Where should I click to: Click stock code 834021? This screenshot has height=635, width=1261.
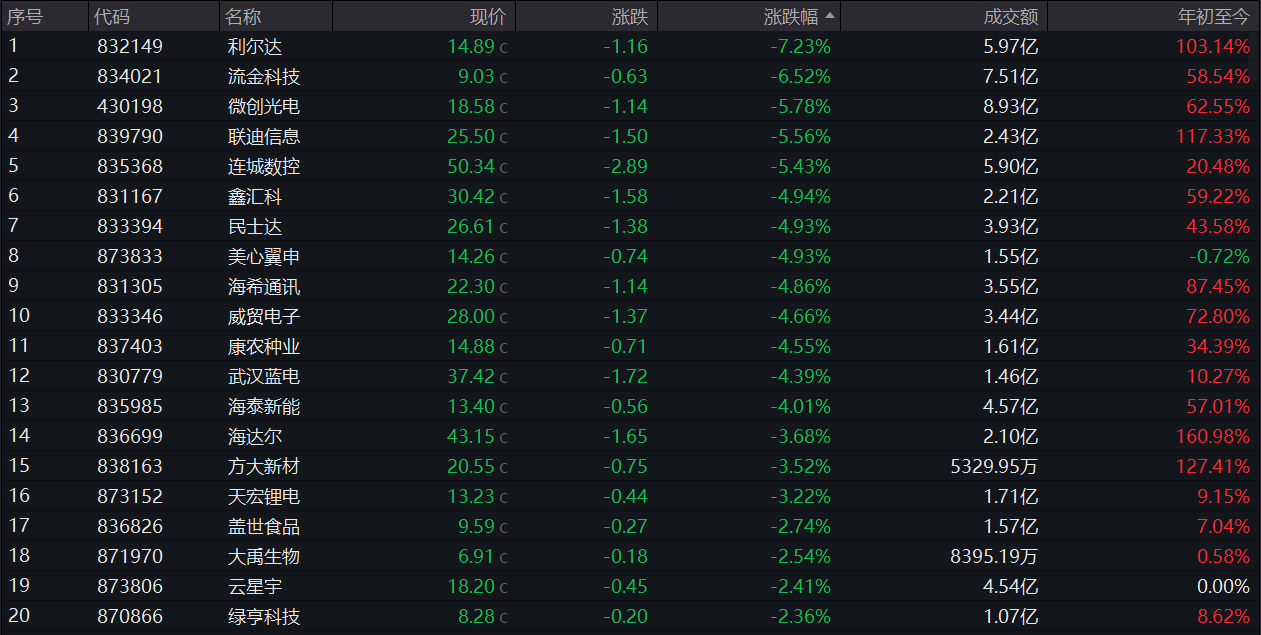tap(130, 76)
